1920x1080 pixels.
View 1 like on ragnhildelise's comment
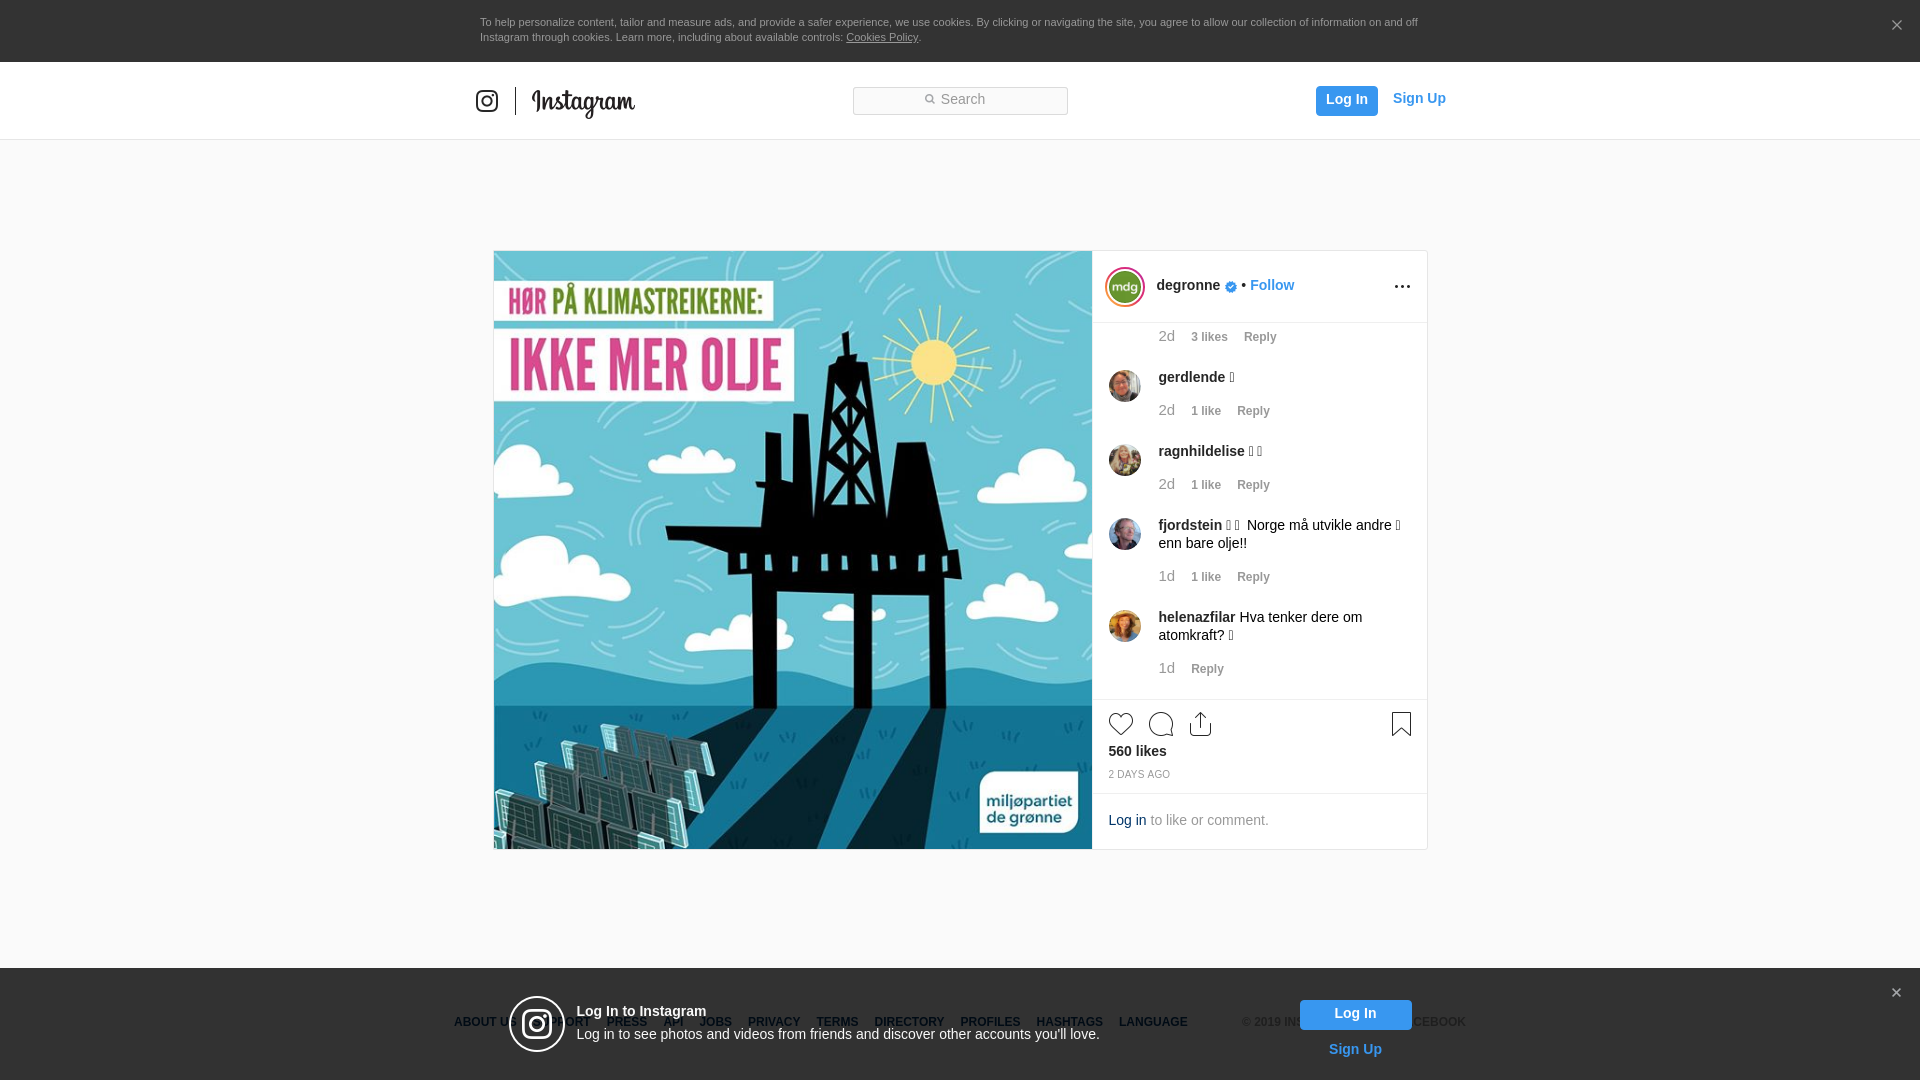pyautogui.click(x=1206, y=485)
